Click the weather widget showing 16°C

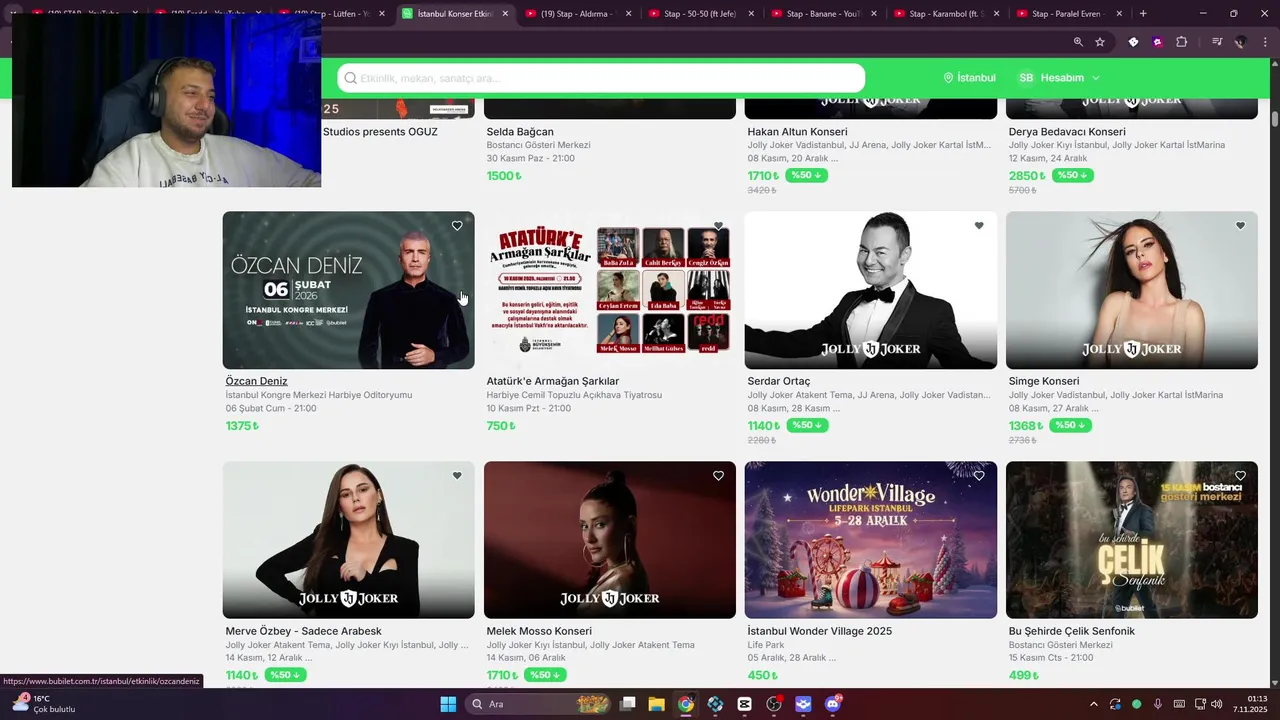click(x=44, y=704)
